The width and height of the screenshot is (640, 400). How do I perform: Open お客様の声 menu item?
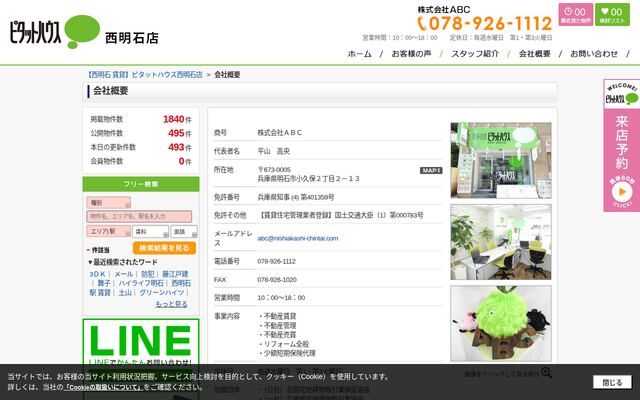click(411, 53)
